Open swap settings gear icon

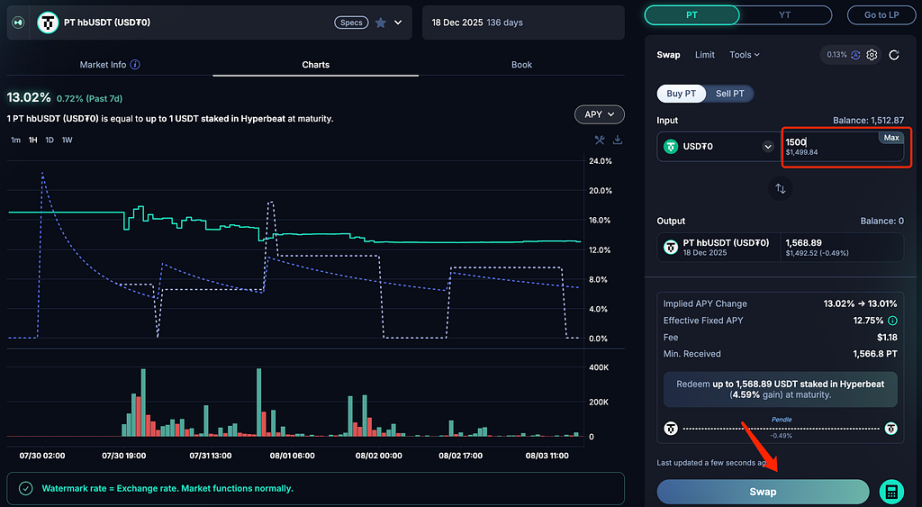[x=872, y=55]
